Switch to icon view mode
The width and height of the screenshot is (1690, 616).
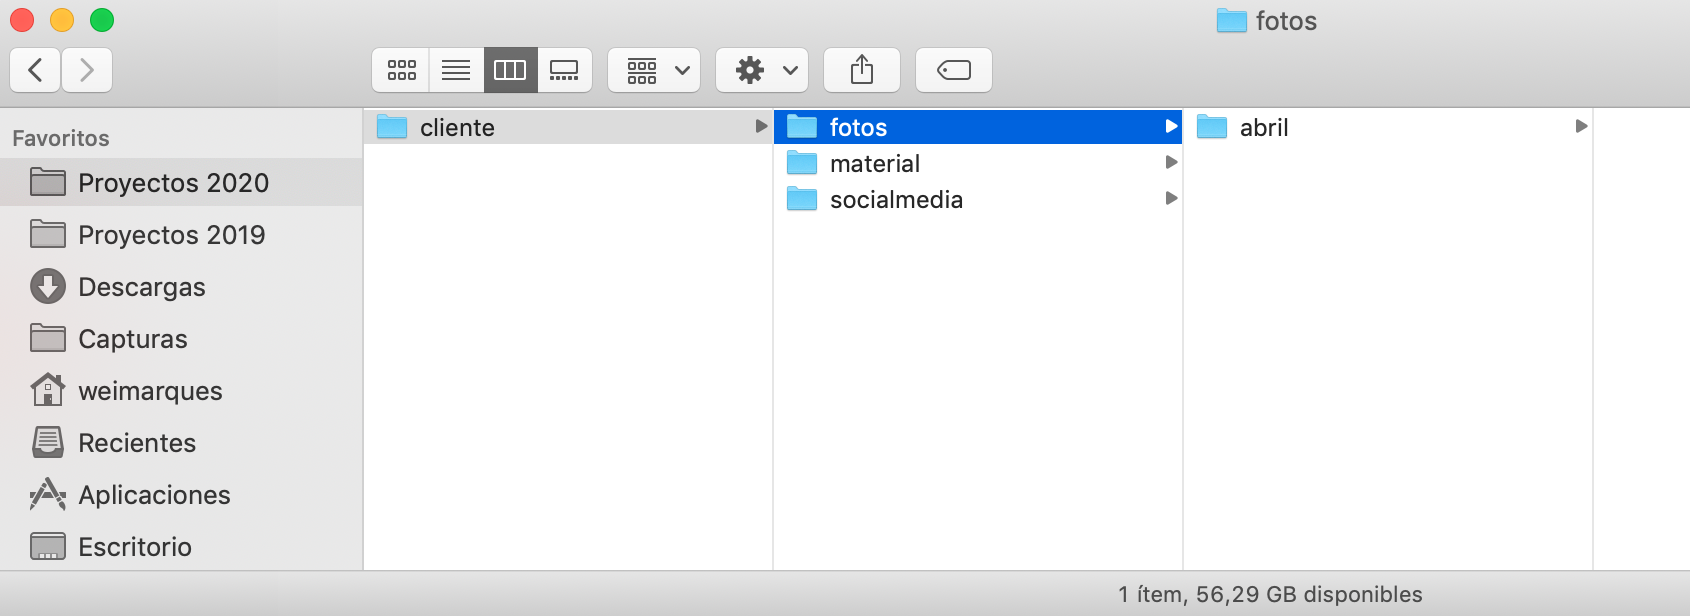402,70
